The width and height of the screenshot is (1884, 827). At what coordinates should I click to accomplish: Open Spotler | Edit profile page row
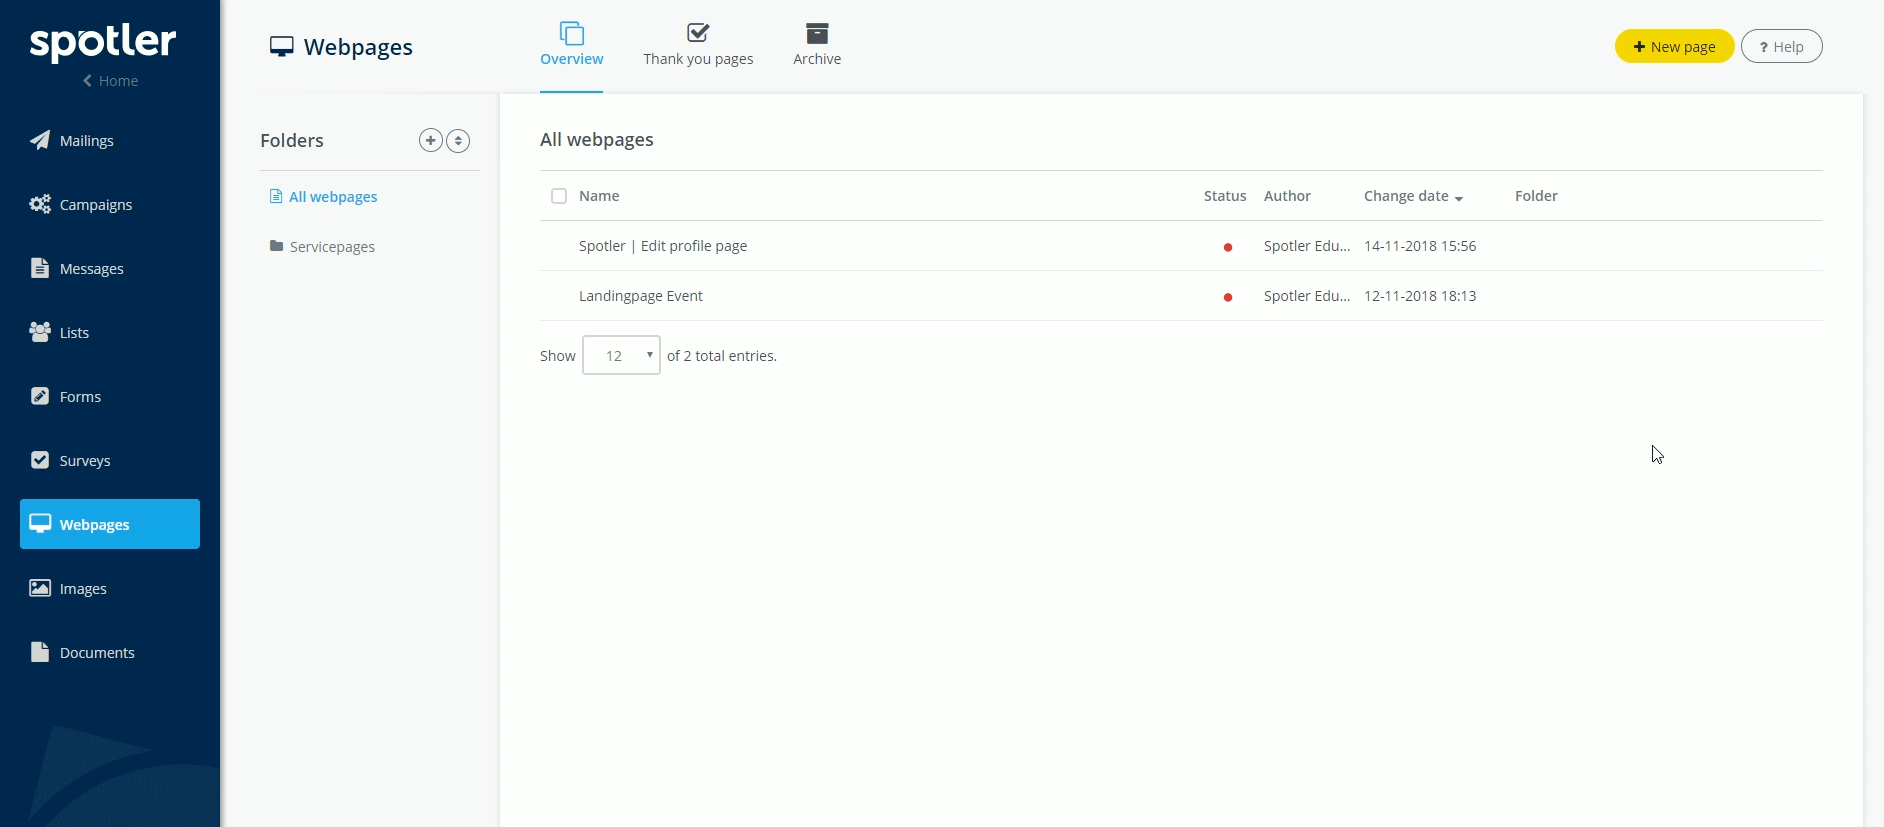1181,246
